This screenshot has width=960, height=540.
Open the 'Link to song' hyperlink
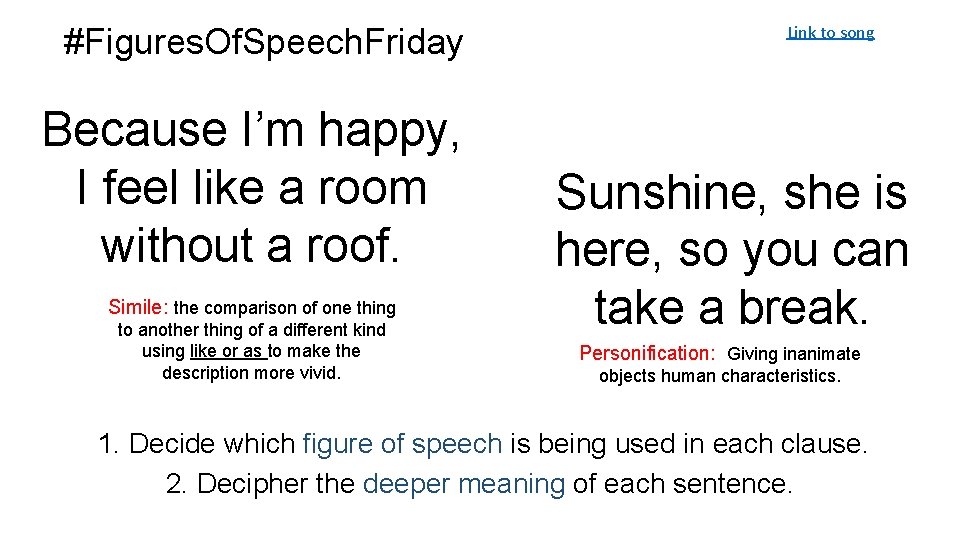point(830,32)
